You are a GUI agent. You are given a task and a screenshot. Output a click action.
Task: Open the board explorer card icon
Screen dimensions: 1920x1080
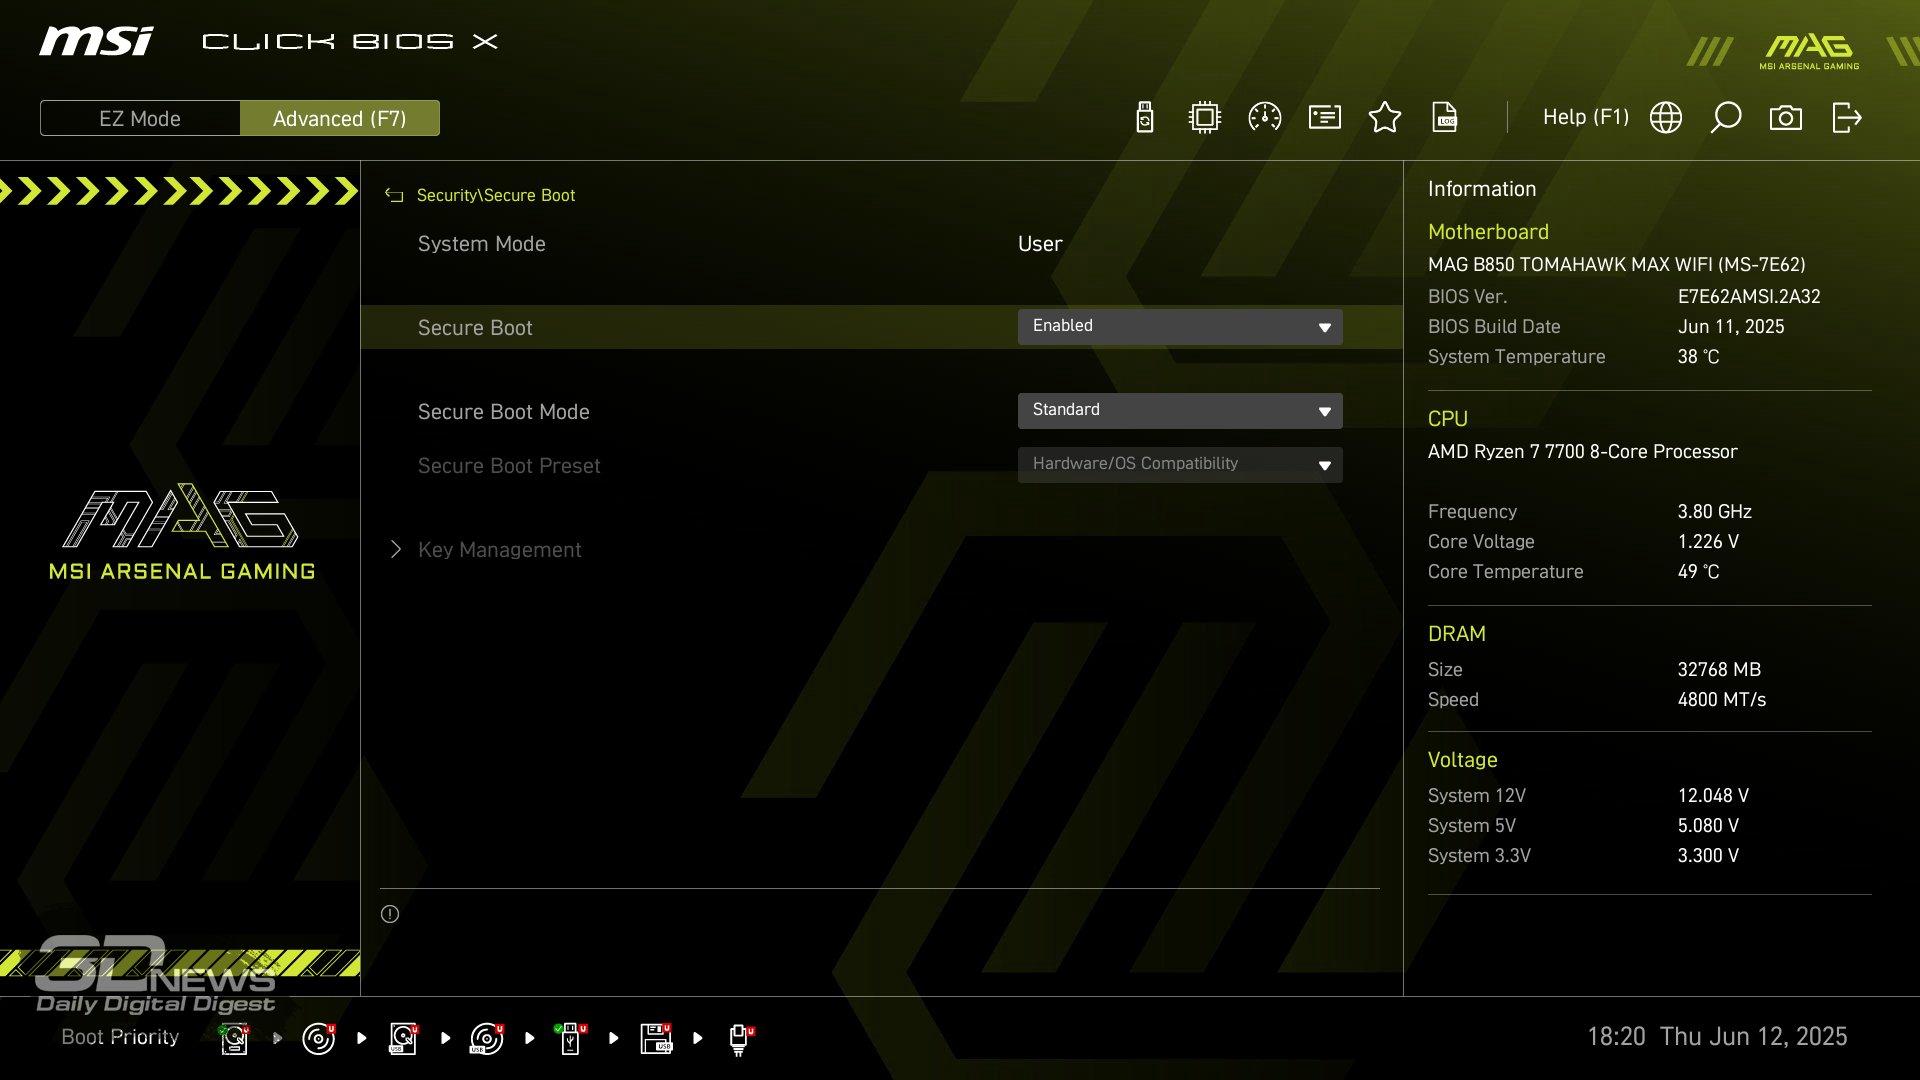pyautogui.click(x=1325, y=117)
